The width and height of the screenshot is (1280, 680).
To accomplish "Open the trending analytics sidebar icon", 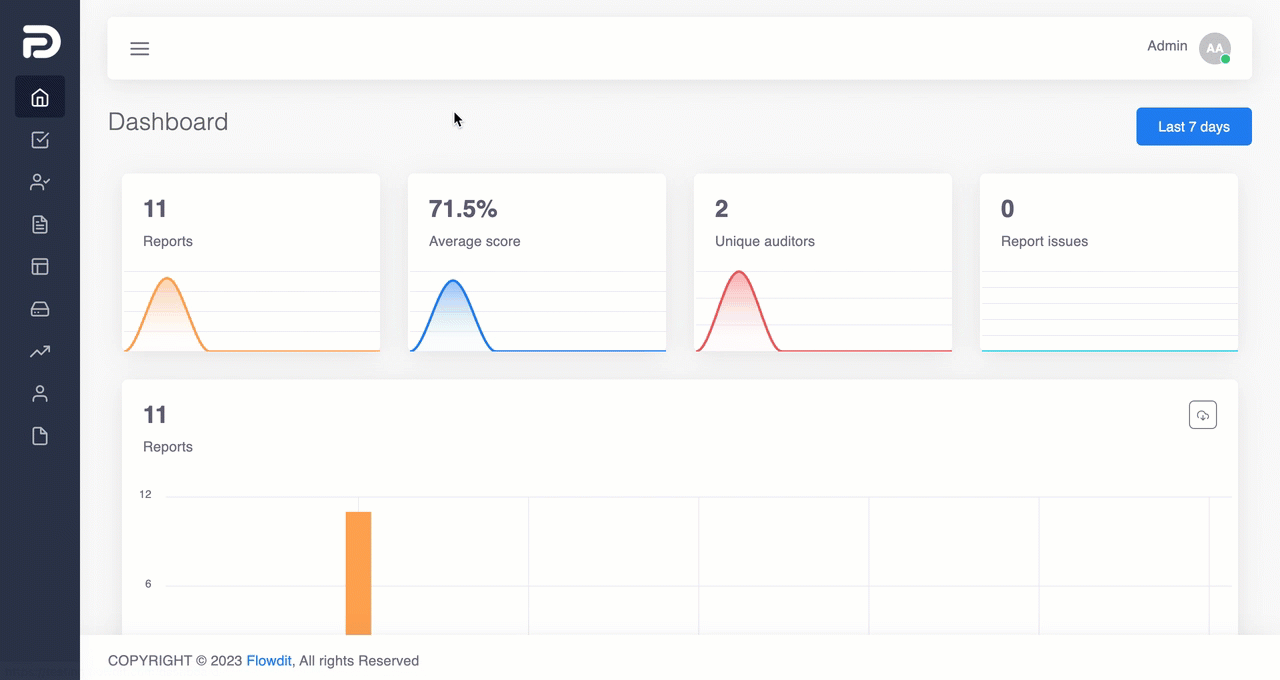I will coord(40,351).
